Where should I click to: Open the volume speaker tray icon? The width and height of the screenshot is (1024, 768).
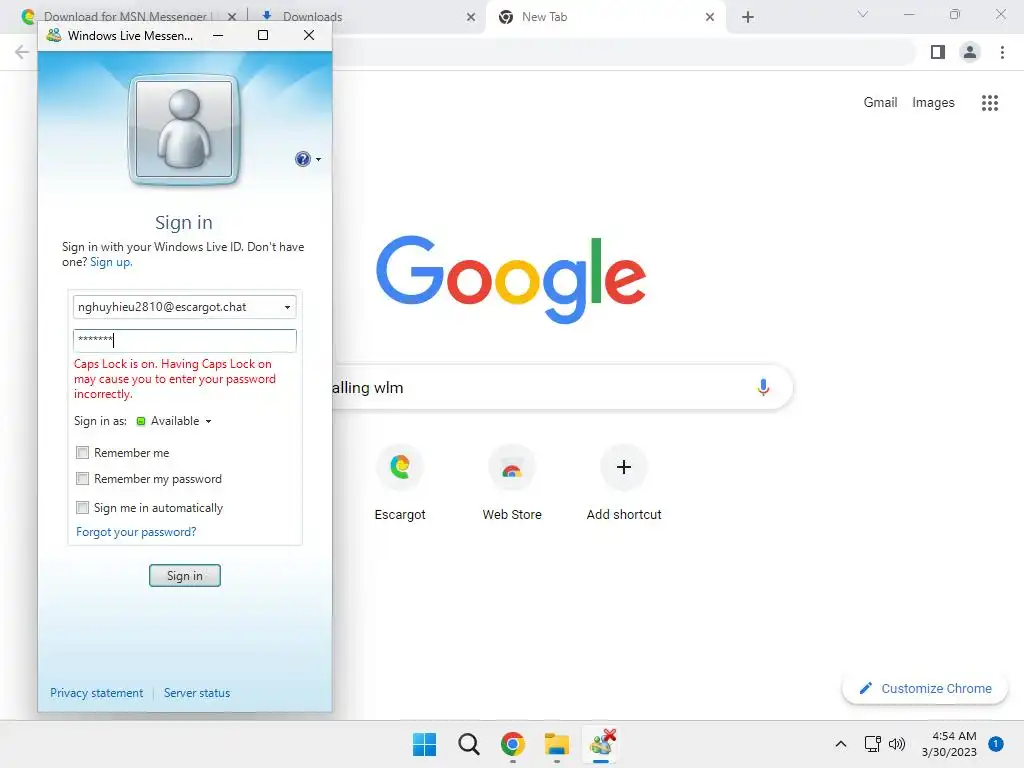click(897, 744)
